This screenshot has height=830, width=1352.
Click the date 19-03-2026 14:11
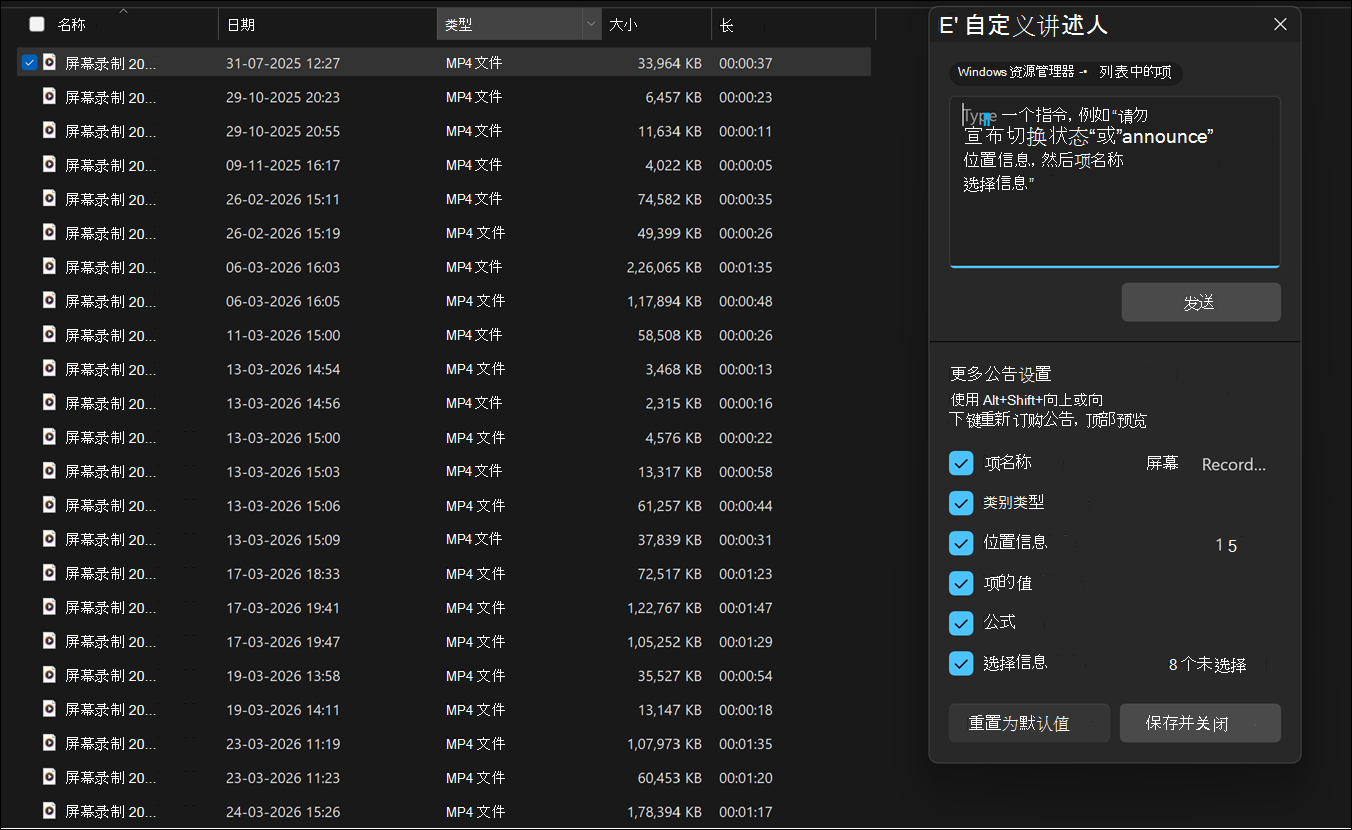coord(283,709)
